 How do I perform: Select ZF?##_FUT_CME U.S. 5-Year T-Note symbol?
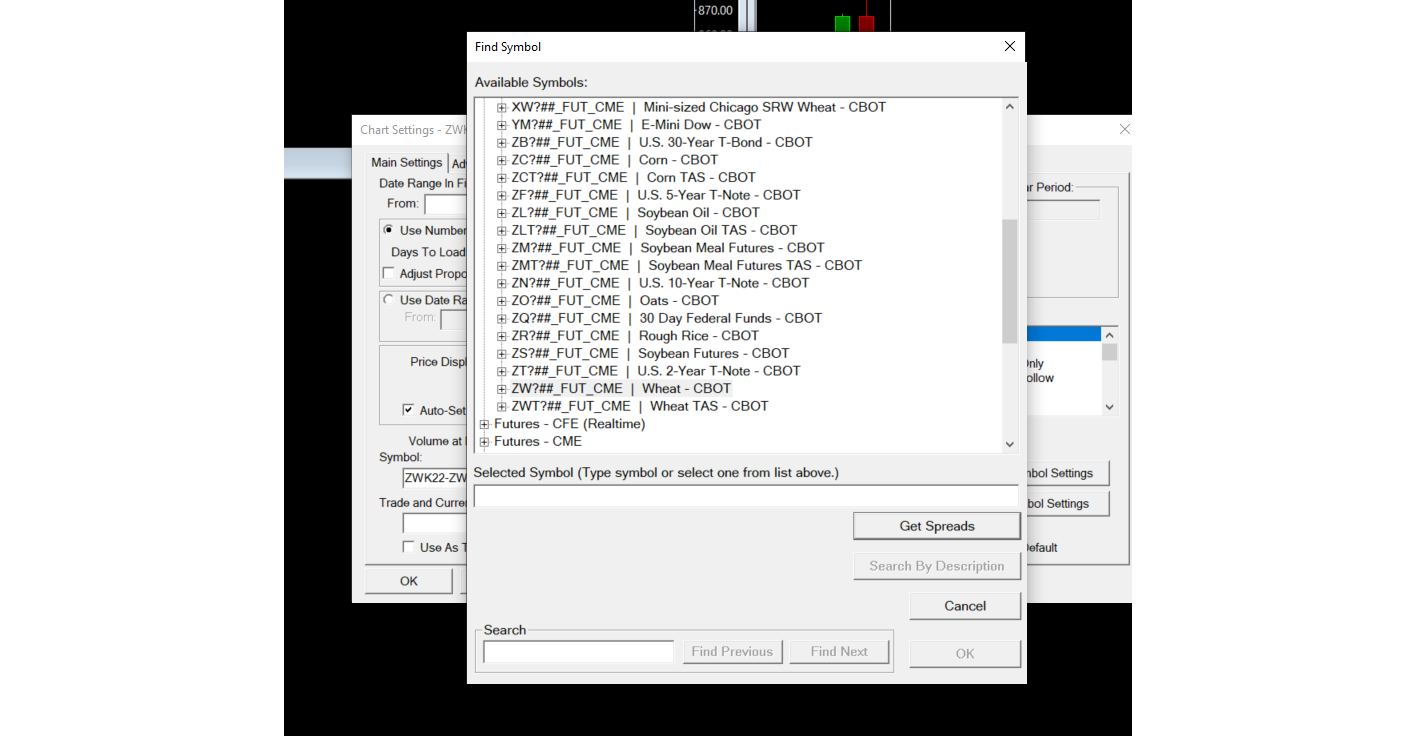655,195
